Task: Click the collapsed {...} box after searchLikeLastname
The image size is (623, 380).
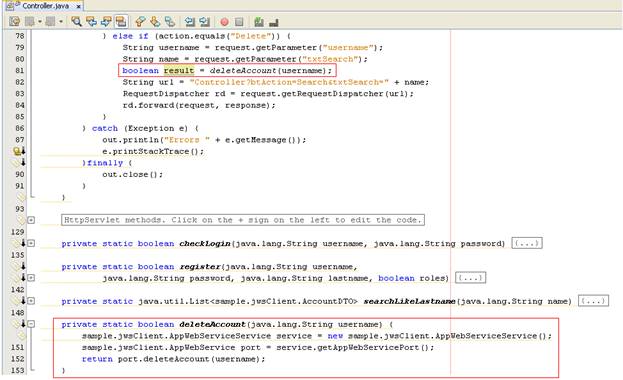Action: tap(593, 301)
